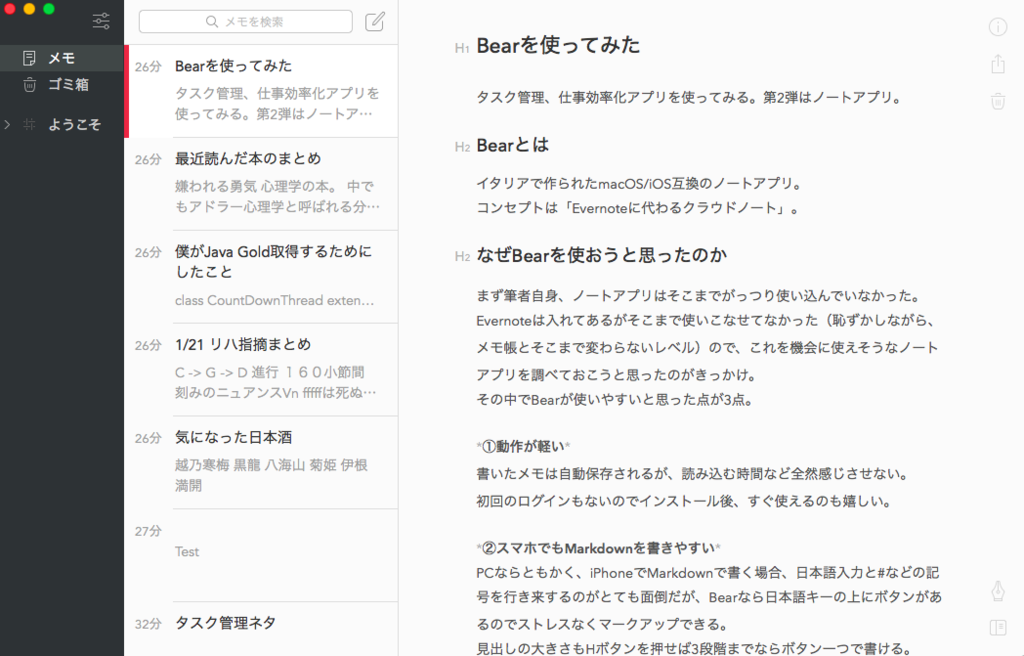Click the '27分' timestamp in note list

pyautogui.click(x=148, y=531)
